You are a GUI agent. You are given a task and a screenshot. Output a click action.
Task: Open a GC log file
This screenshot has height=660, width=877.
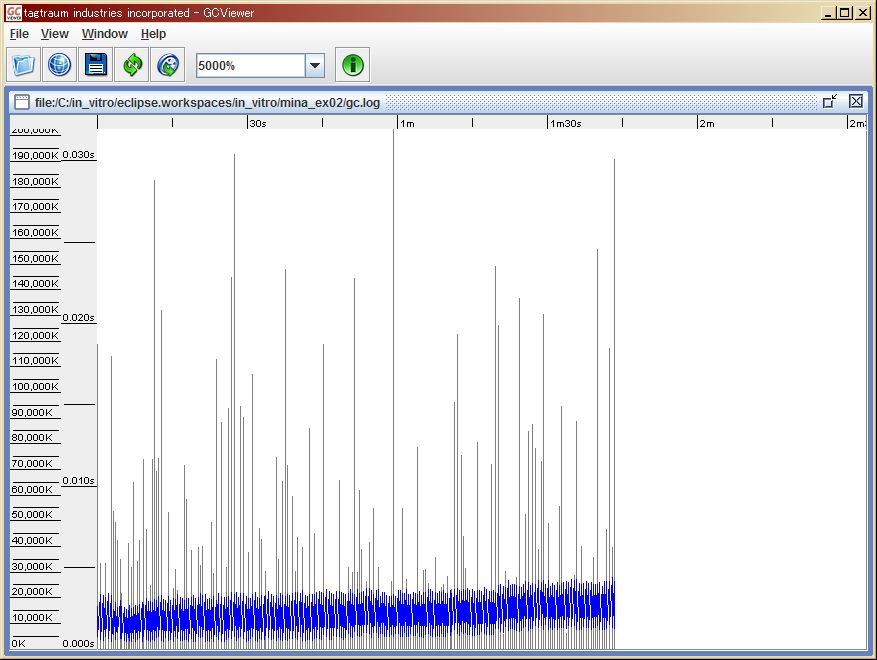[x=23, y=65]
